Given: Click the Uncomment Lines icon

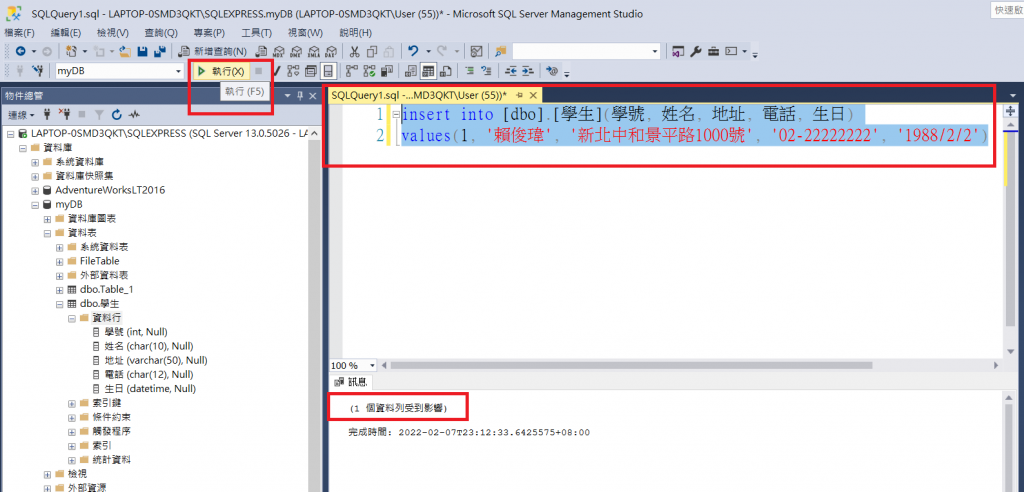Looking at the screenshot, I should [486, 71].
